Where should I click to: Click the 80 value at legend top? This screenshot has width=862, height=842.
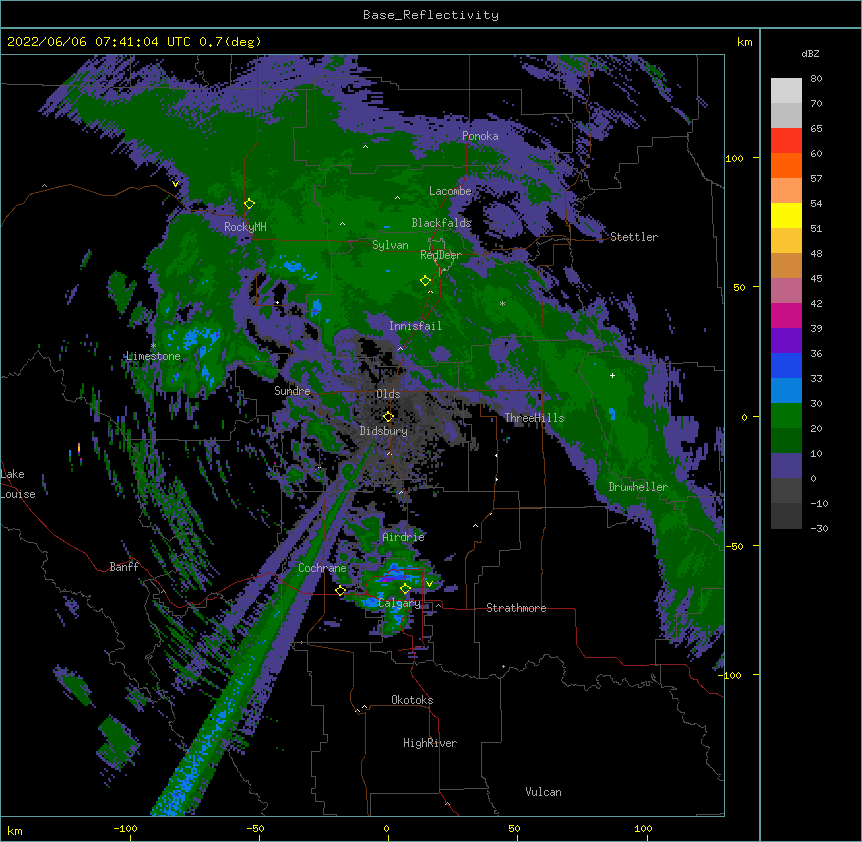816,79
